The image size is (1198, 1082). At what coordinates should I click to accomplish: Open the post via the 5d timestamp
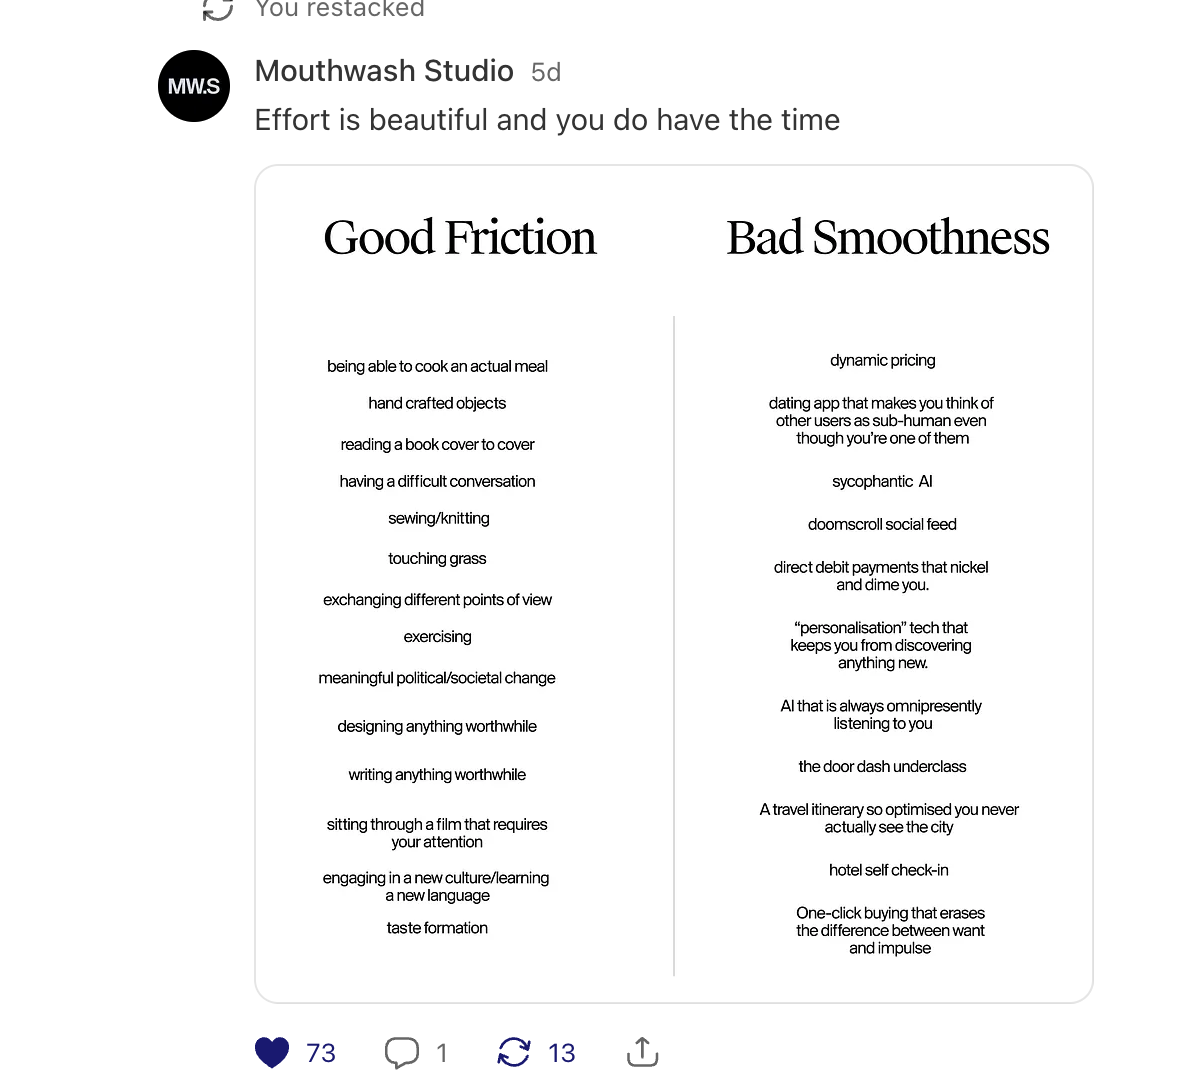(x=546, y=72)
